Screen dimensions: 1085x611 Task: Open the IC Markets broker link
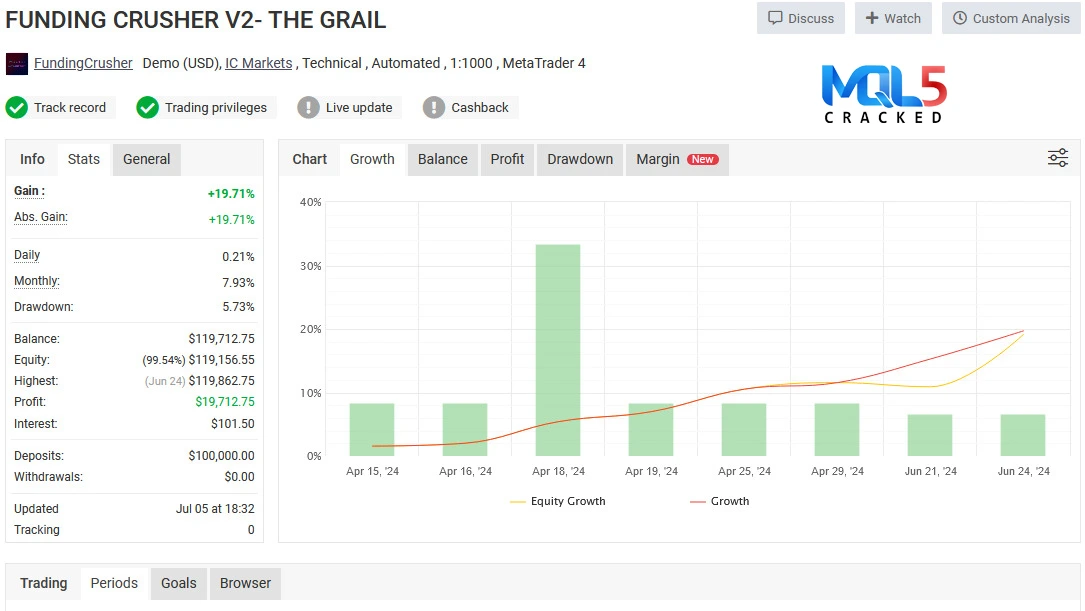259,63
